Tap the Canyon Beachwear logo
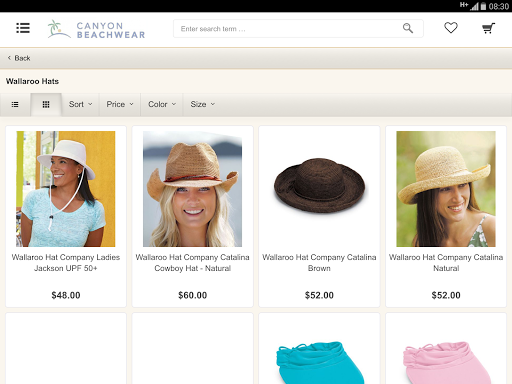Viewport: 512px width, 384px height. (96, 29)
